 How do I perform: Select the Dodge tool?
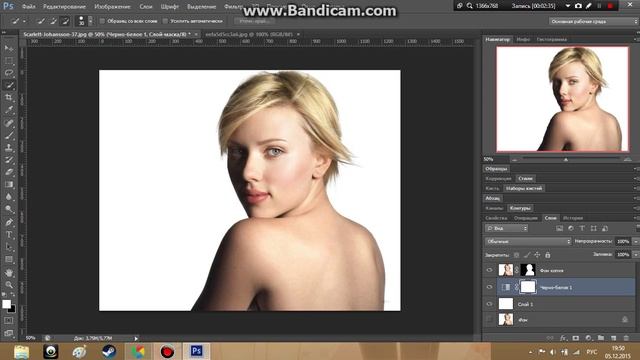[x=9, y=209]
